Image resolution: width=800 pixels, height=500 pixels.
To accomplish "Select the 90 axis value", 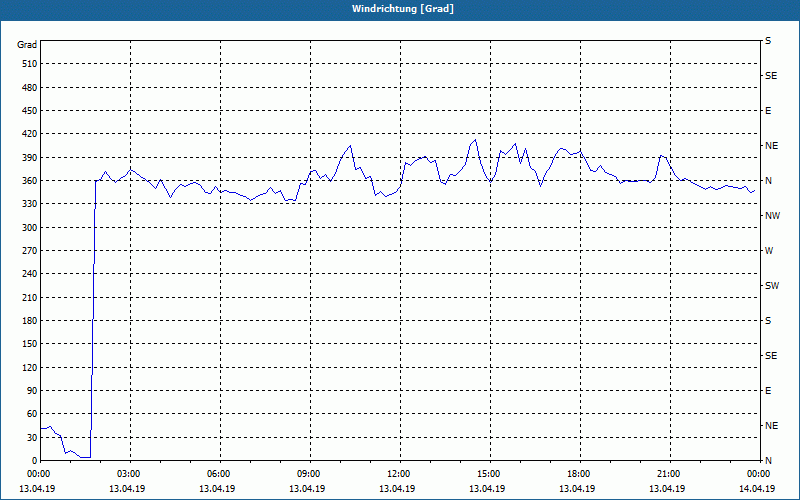I will tap(31, 391).
